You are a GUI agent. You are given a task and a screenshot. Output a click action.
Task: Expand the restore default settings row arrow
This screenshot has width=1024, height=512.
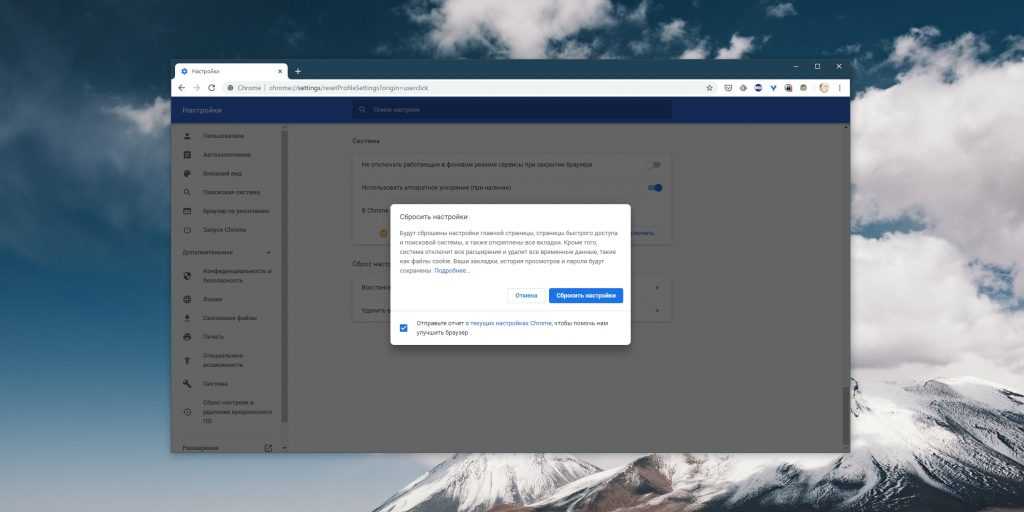(657, 288)
